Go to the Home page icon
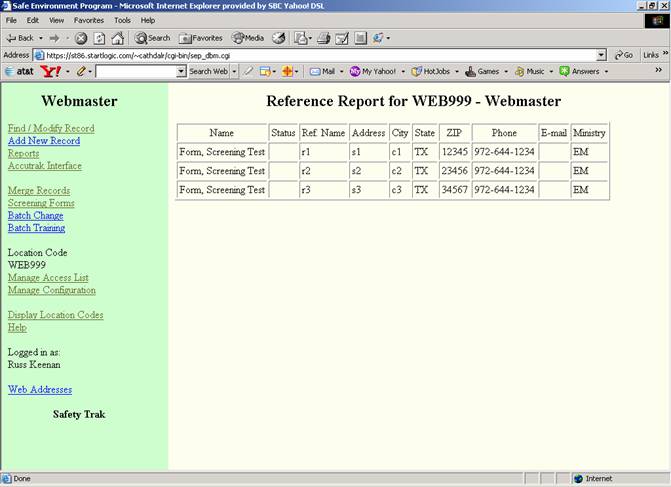Viewport: 671px width, 487px height. [x=117, y=38]
